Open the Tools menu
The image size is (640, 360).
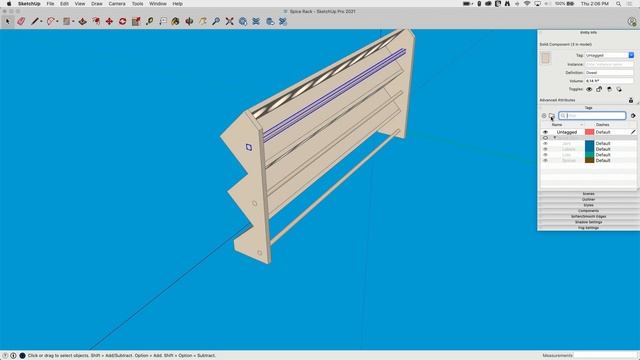point(138,4)
